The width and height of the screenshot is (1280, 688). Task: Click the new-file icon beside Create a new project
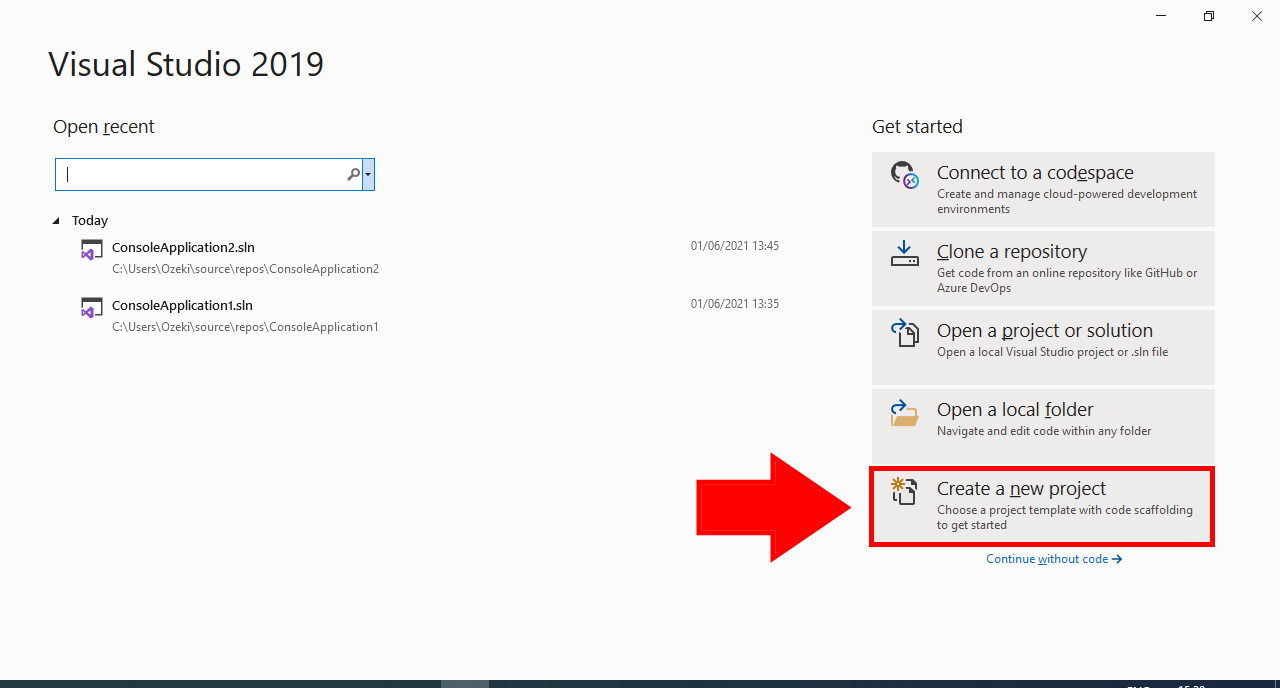[904, 491]
